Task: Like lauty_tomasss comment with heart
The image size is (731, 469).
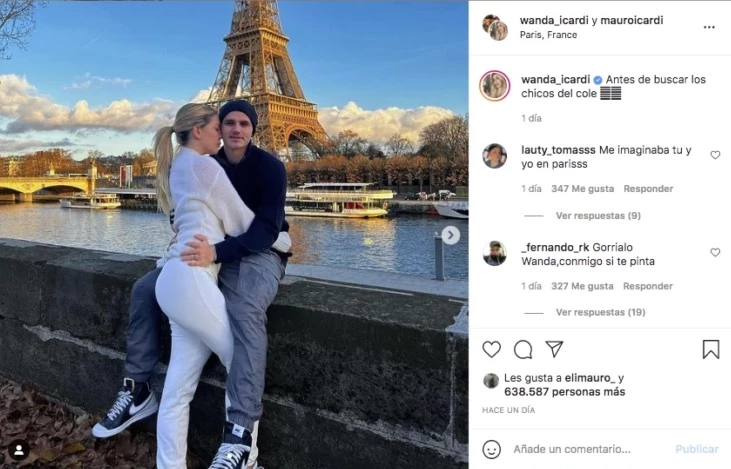Action: click(x=715, y=155)
